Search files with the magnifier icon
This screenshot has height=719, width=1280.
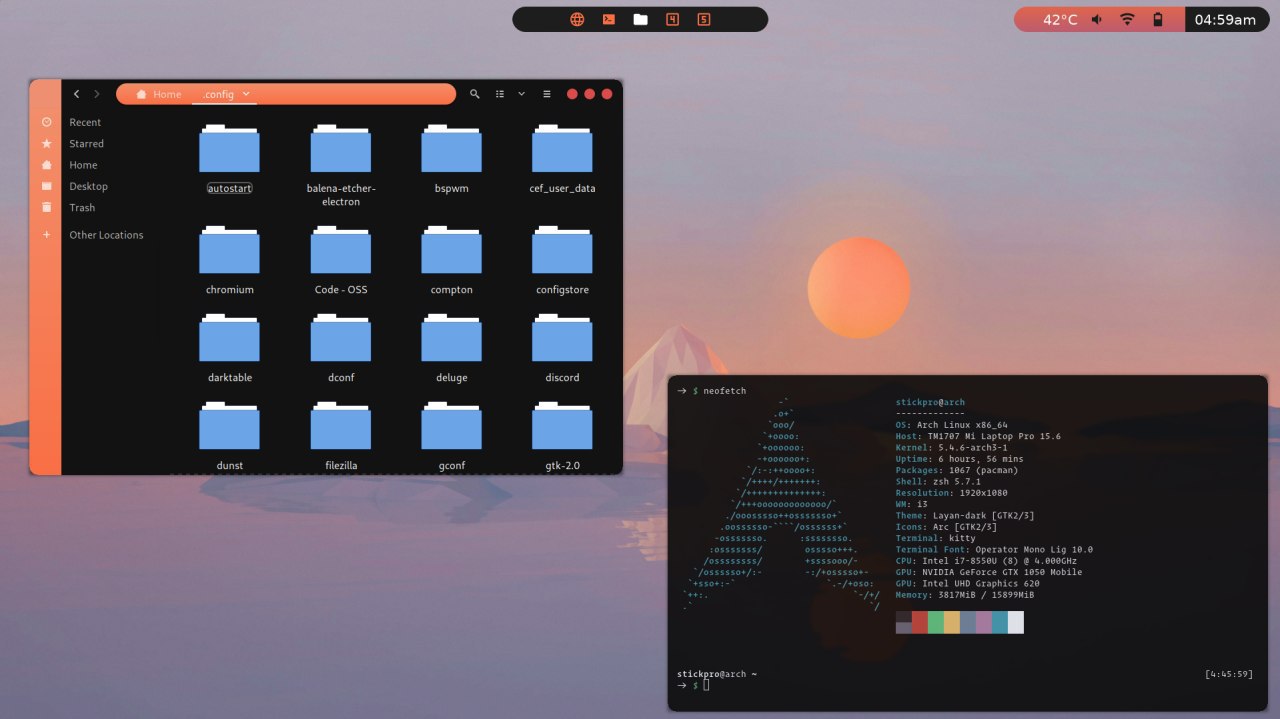(476, 94)
